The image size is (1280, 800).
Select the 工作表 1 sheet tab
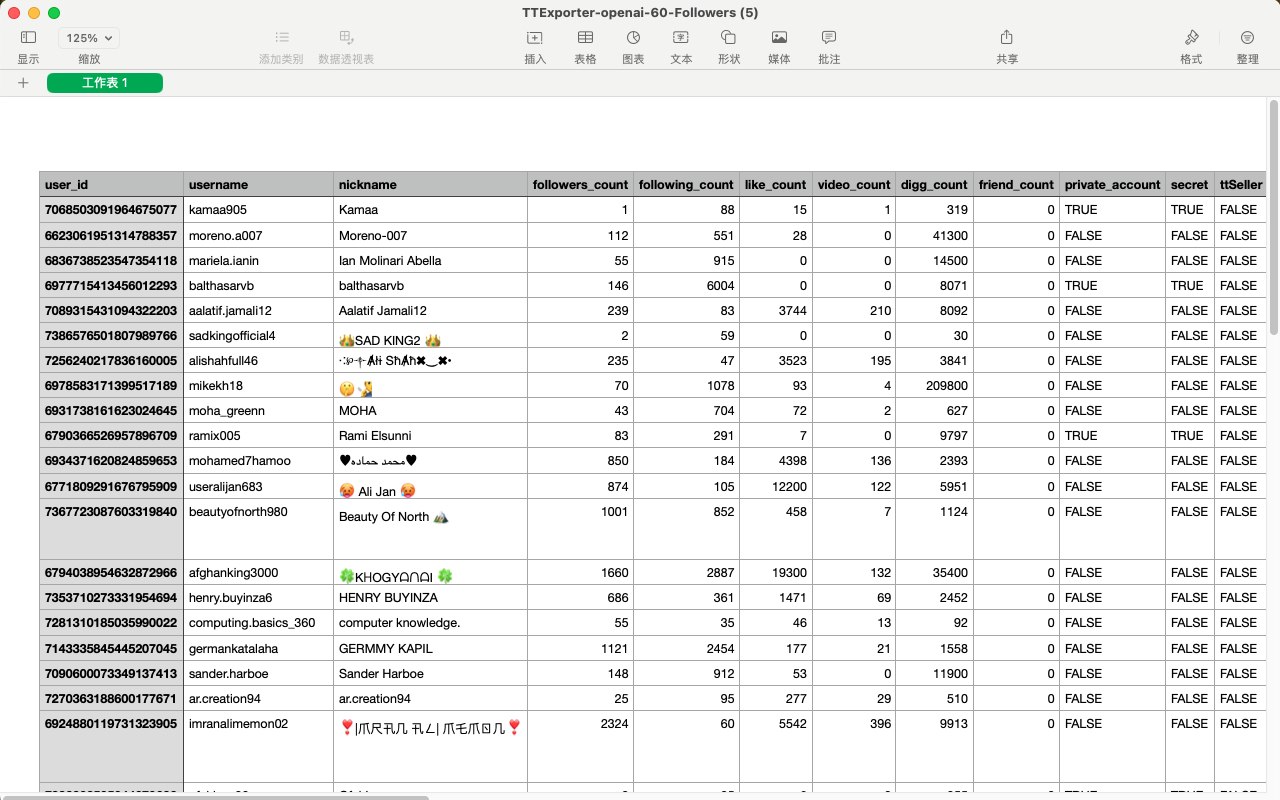105,83
